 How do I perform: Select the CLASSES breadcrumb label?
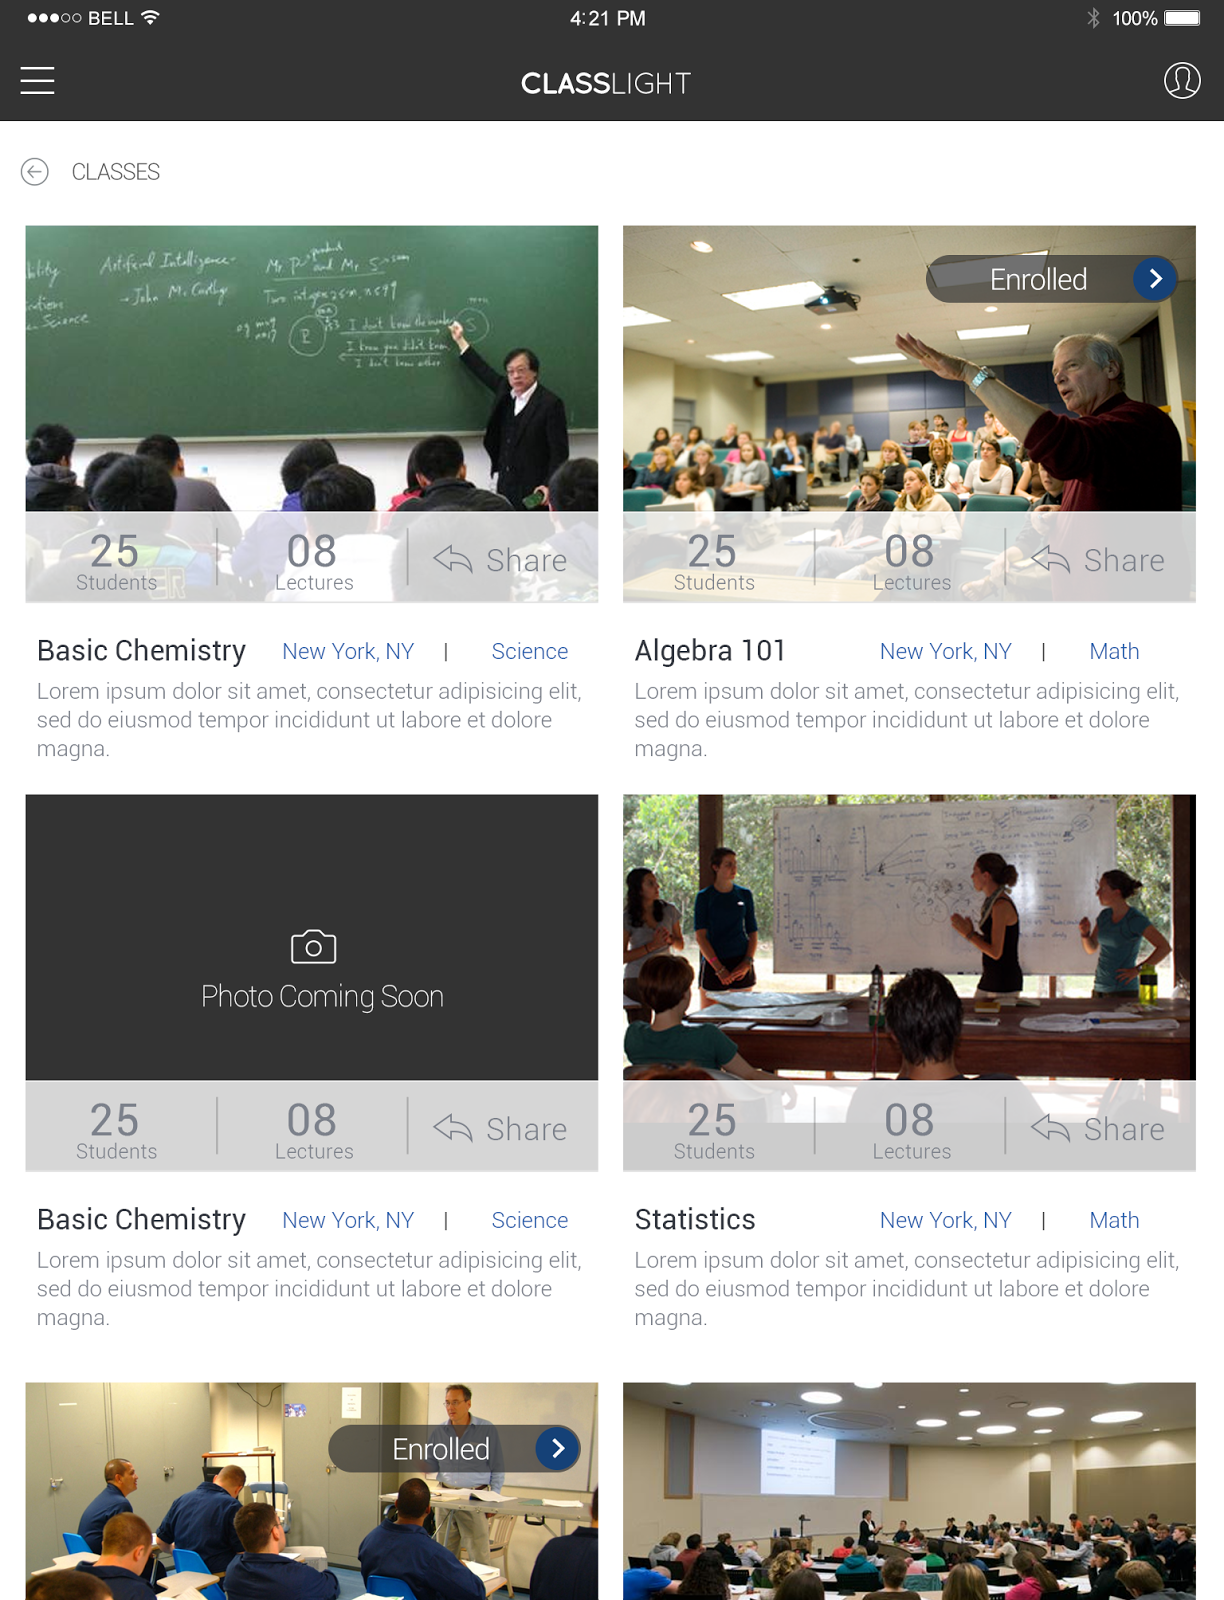click(x=116, y=172)
